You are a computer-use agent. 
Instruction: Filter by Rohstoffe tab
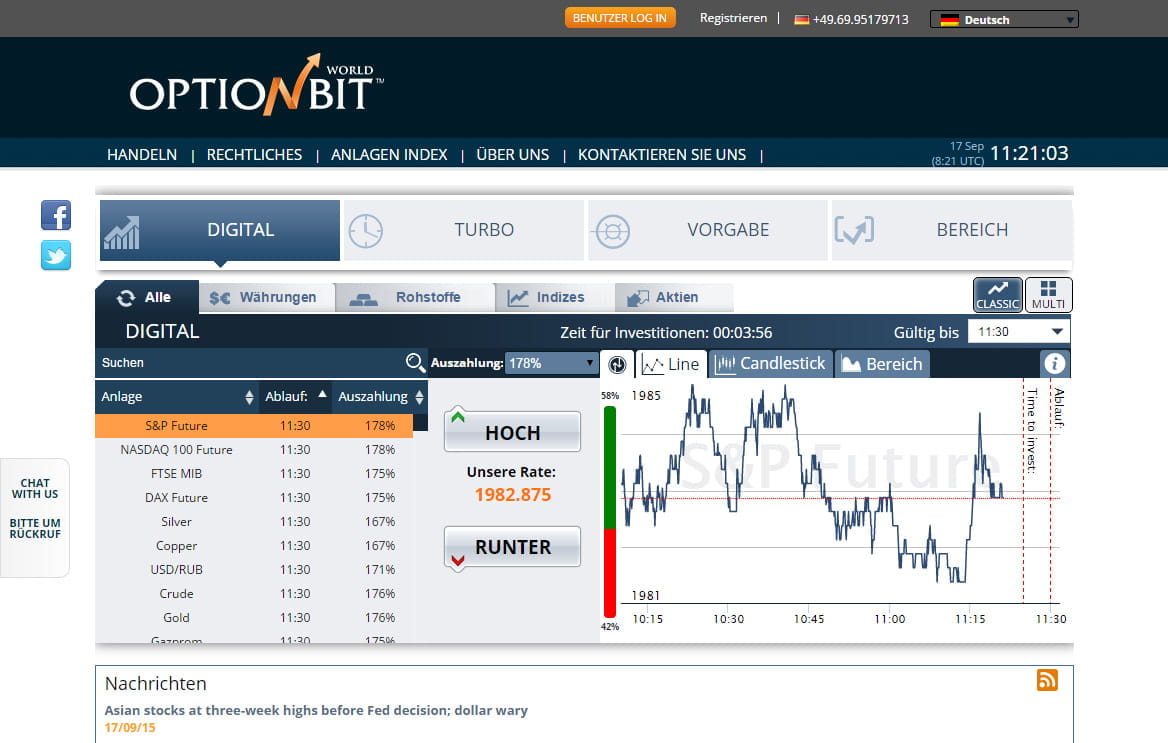[415, 297]
